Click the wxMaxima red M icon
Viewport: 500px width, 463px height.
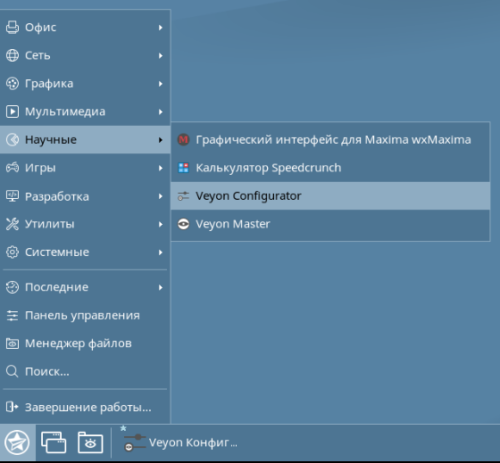tap(183, 139)
